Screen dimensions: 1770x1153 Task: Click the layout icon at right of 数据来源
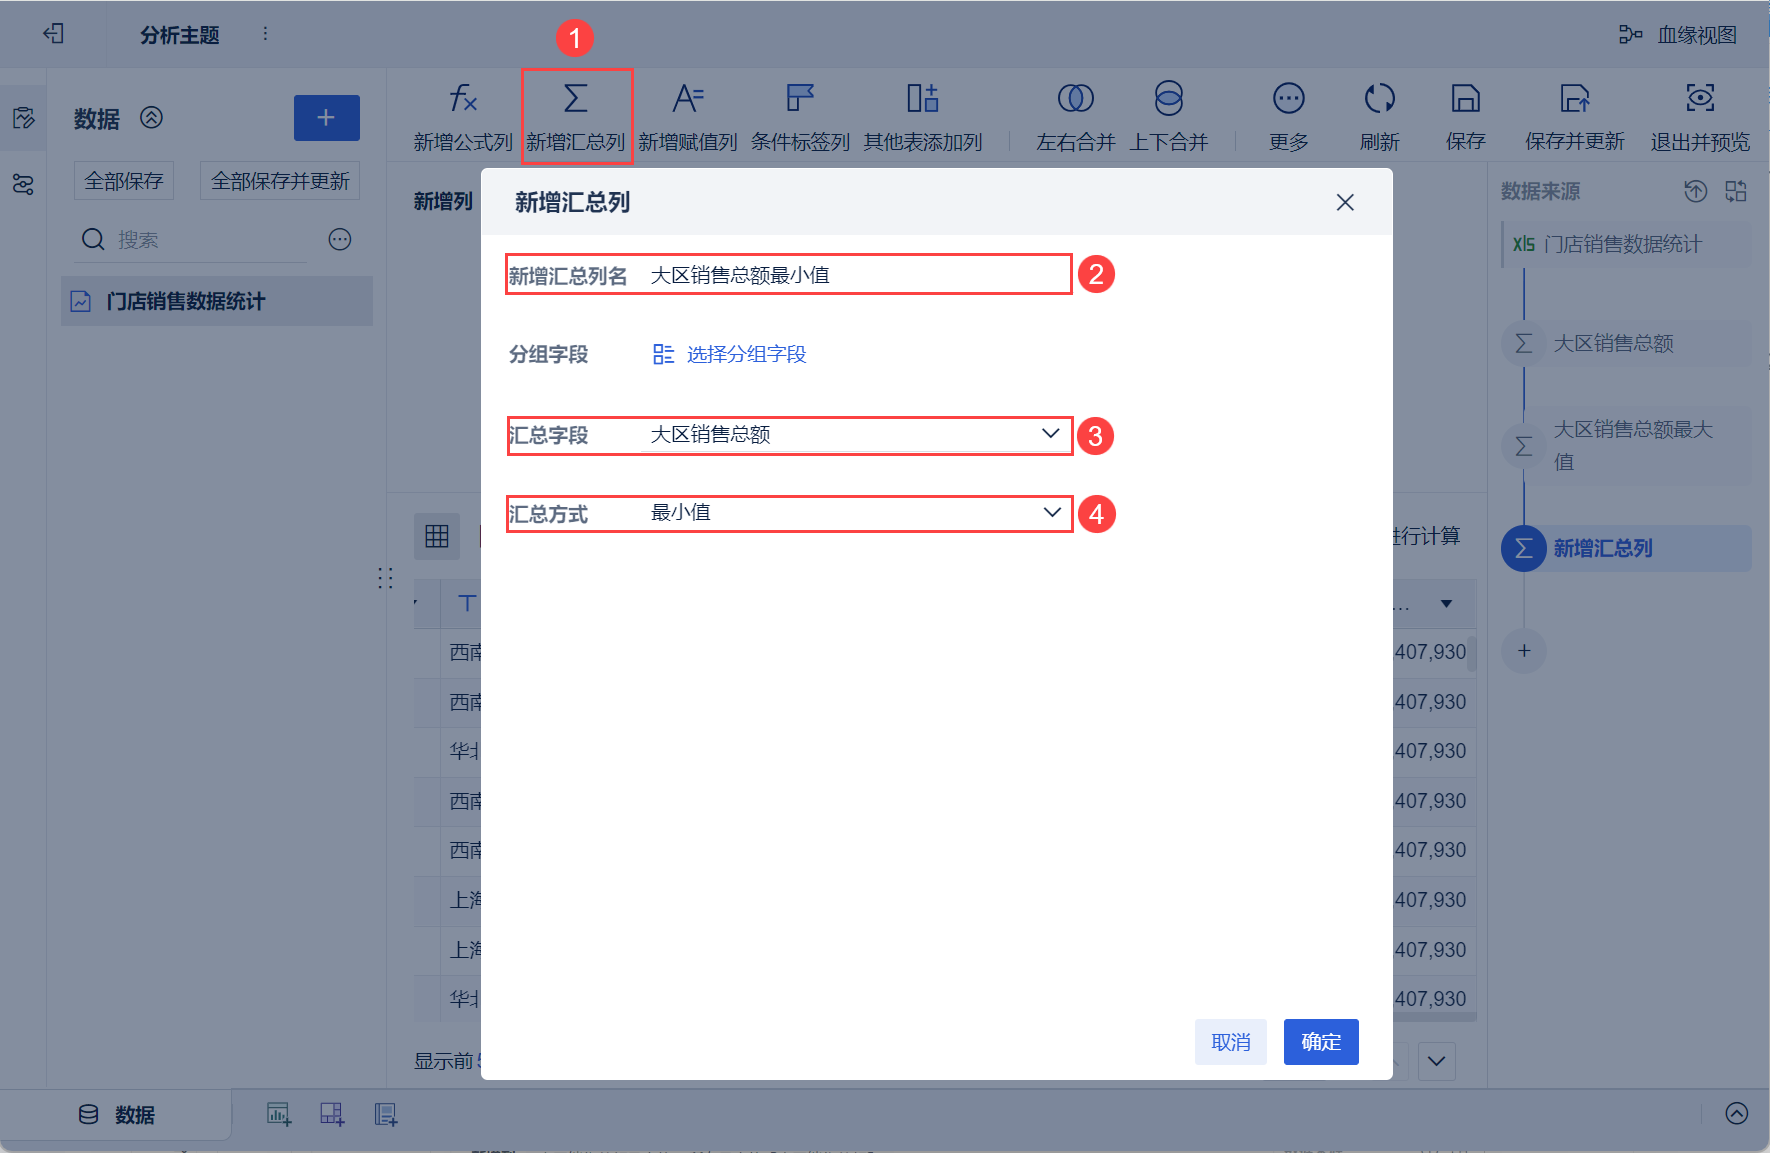[1736, 191]
